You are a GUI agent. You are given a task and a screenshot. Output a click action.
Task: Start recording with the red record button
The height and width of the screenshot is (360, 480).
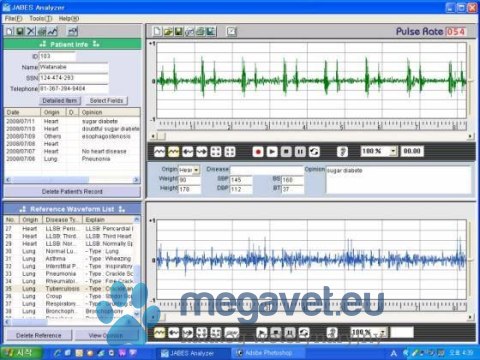[258, 152]
